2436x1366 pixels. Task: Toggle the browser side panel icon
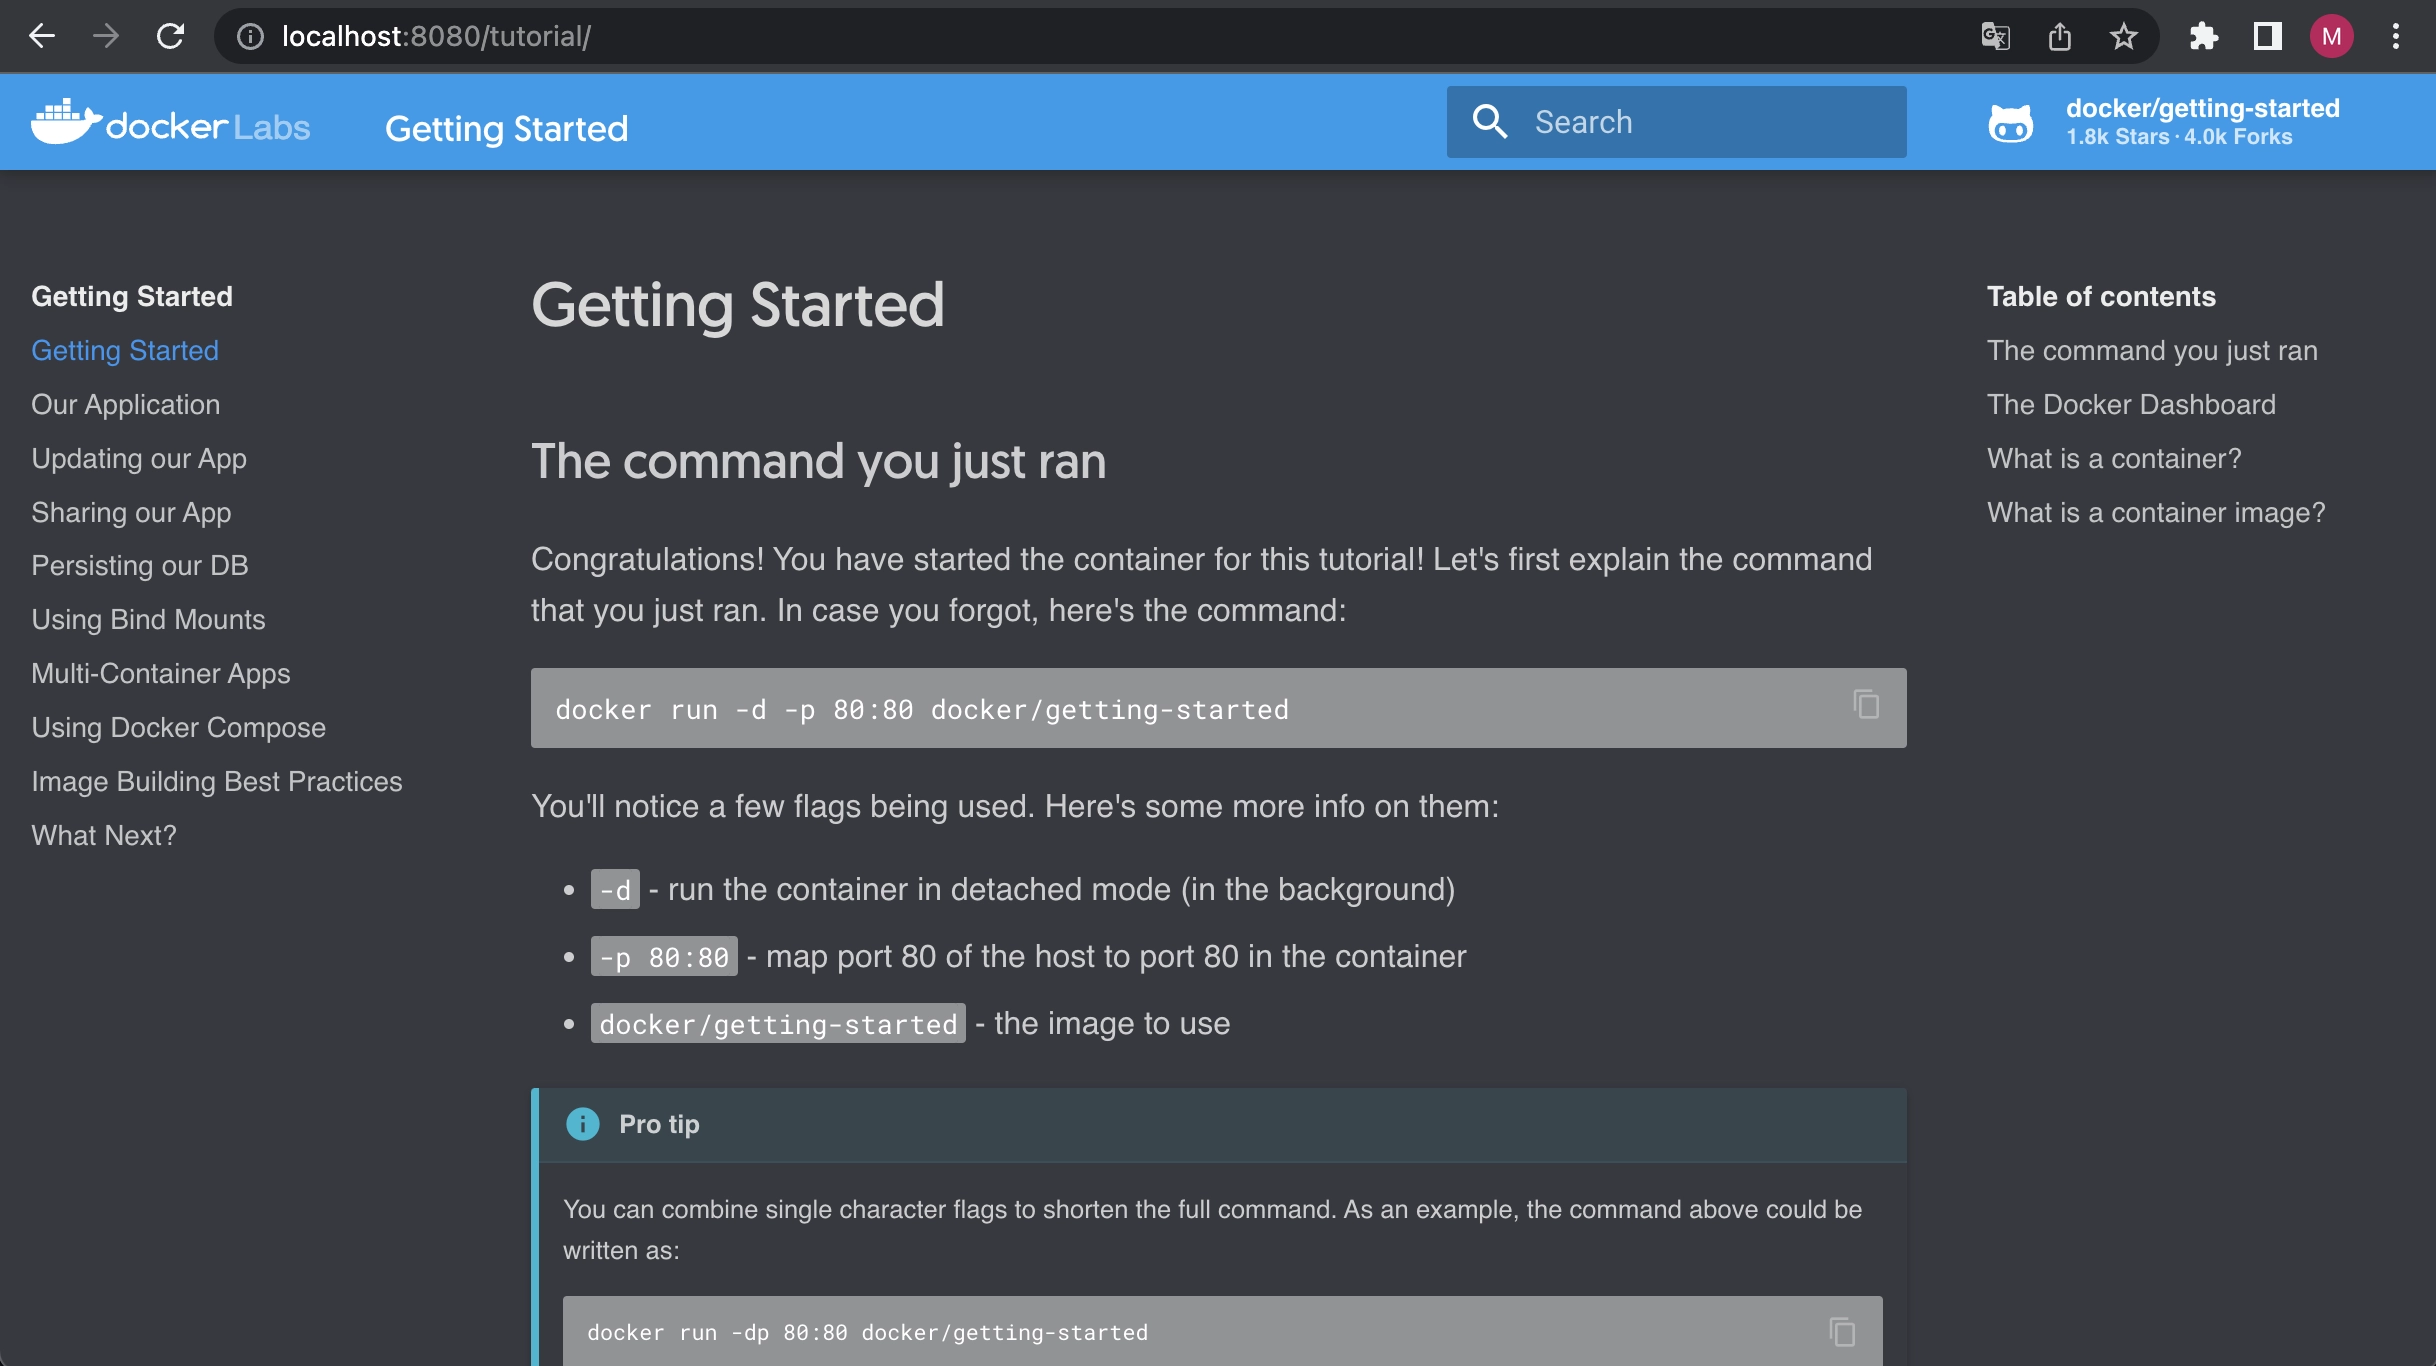(x=2267, y=37)
